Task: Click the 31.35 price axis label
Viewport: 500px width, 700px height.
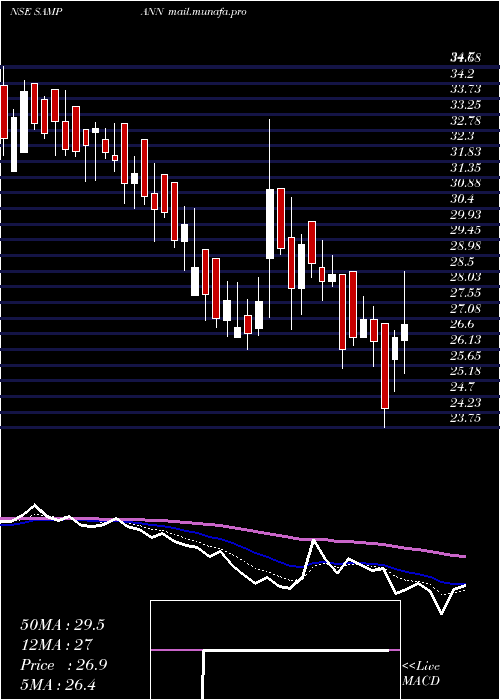Action: (x=466, y=167)
